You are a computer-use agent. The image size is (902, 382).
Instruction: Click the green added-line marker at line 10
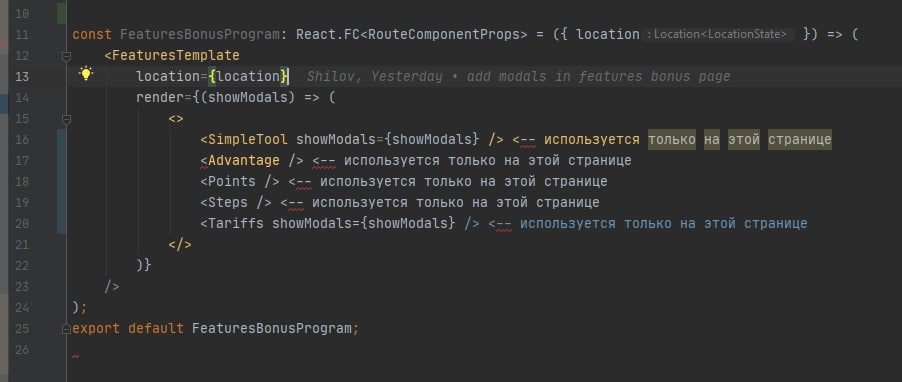coord(62,14)
